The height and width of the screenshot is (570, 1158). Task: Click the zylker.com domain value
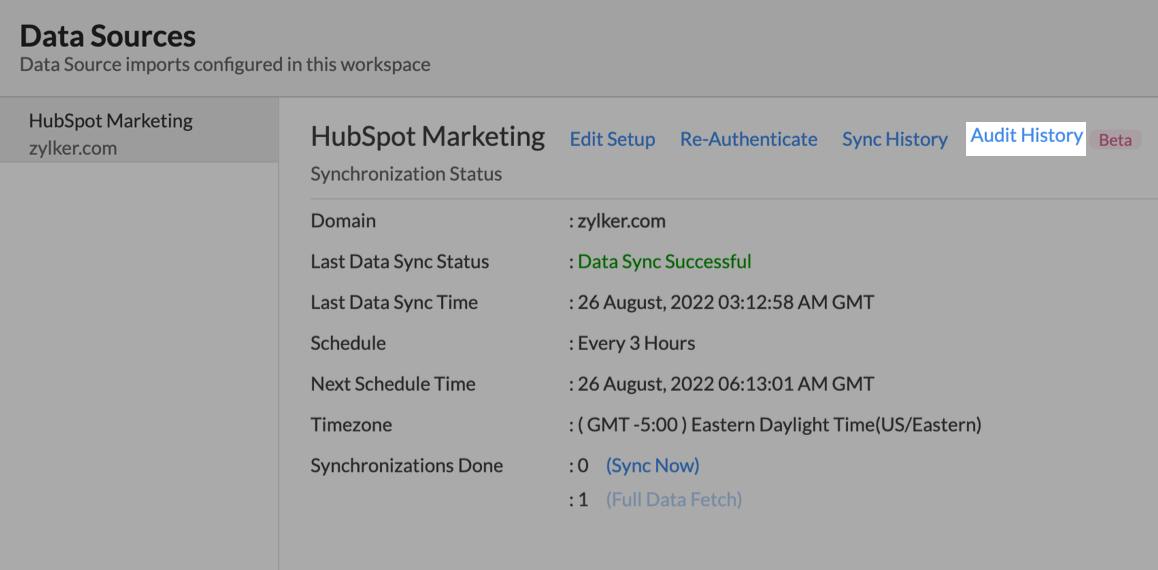(623, 221)
